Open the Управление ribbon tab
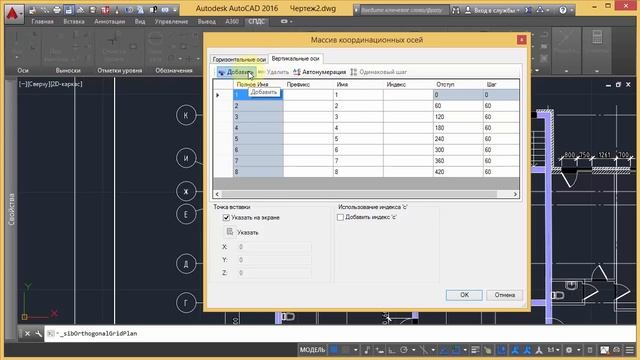Viewport: 640px width, 360px height. (171, 21)
